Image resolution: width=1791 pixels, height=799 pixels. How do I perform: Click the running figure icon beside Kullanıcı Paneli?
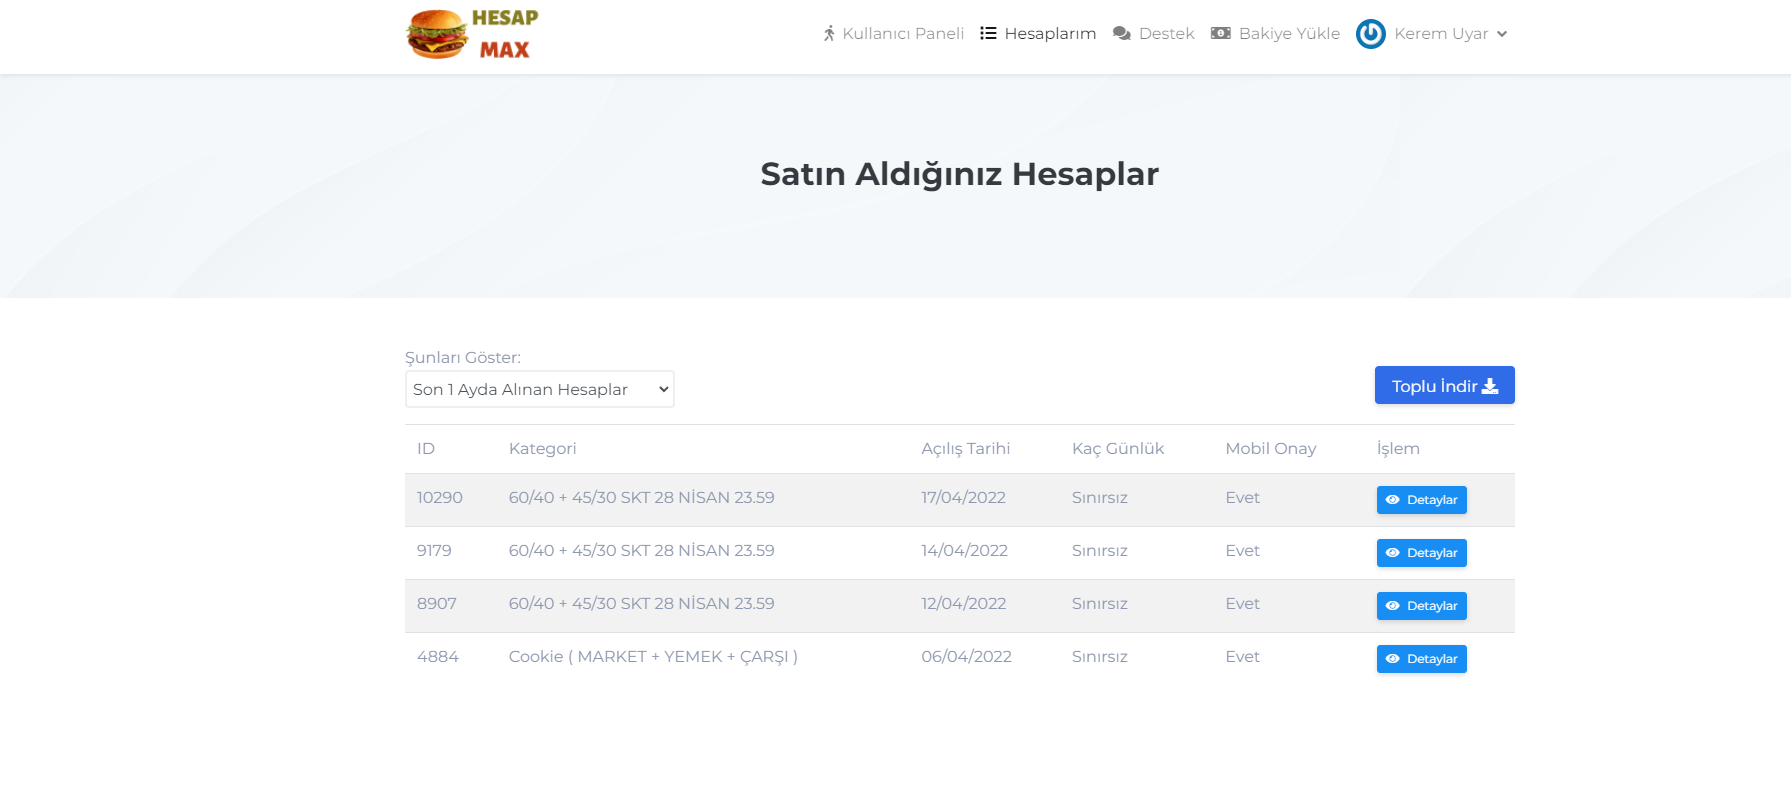click(829, 34)
